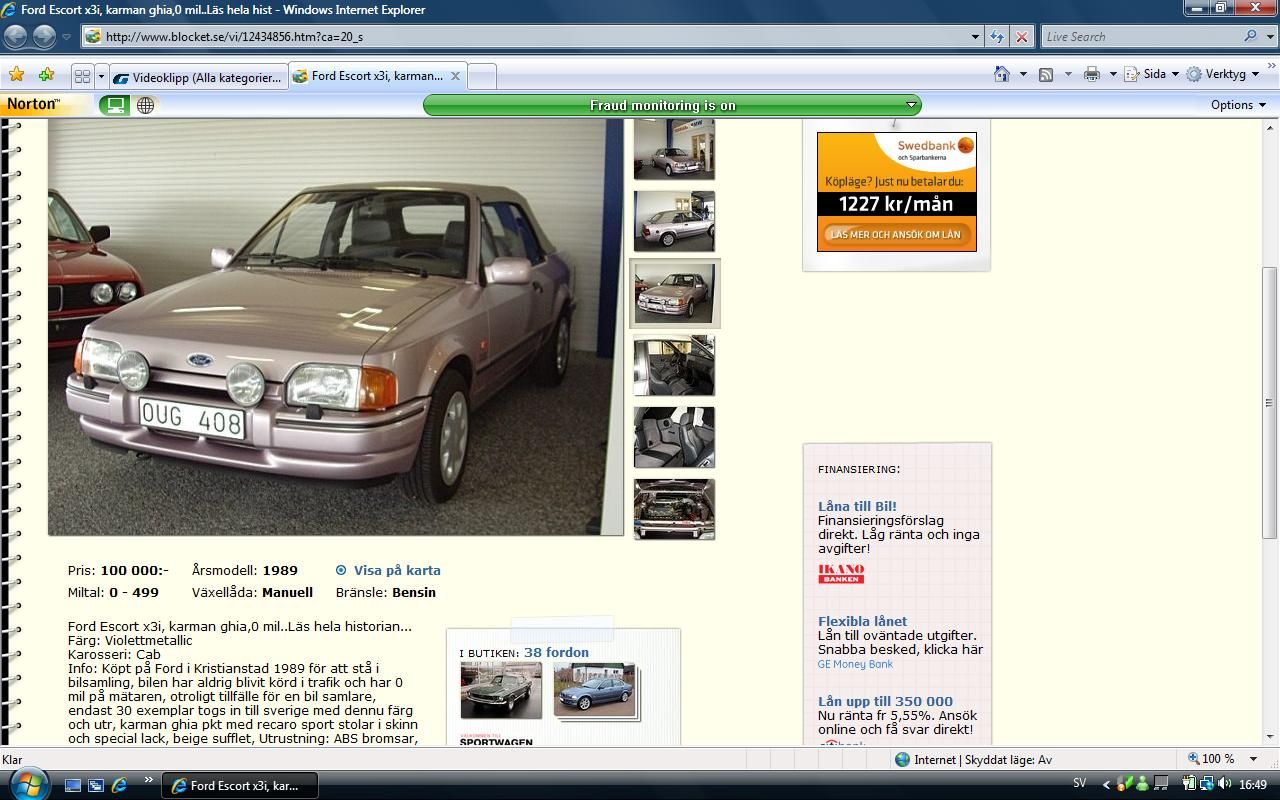The width and height of the screenshot is (1280, 800).
Task: Click the IKANO Banken logo
Action: (x=841, y=574)
